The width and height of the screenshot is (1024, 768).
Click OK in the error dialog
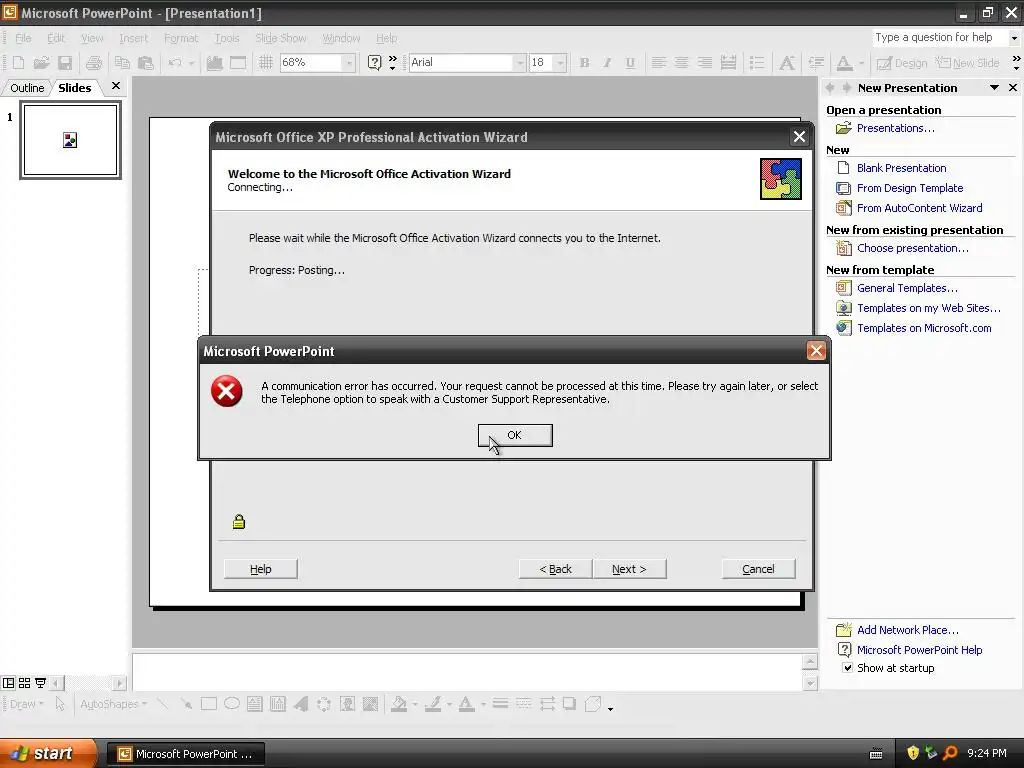click(515, 435)
